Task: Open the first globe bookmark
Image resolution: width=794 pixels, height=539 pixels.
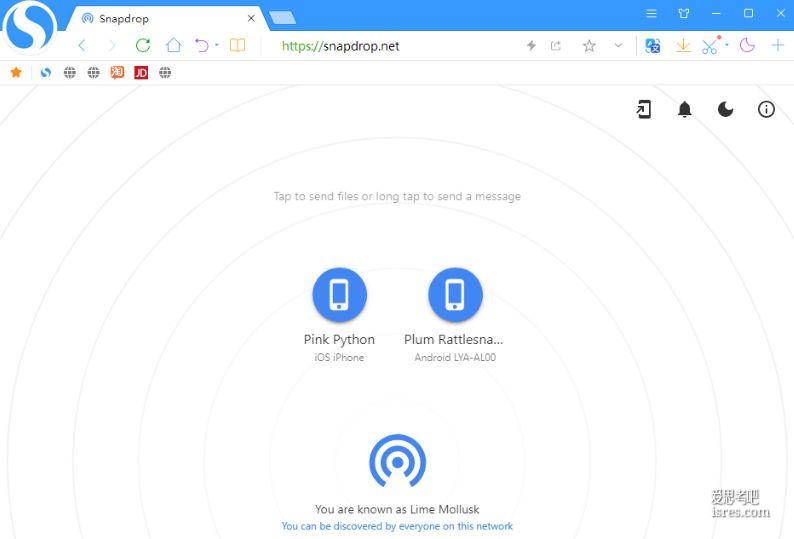Action: coord(70,73)
